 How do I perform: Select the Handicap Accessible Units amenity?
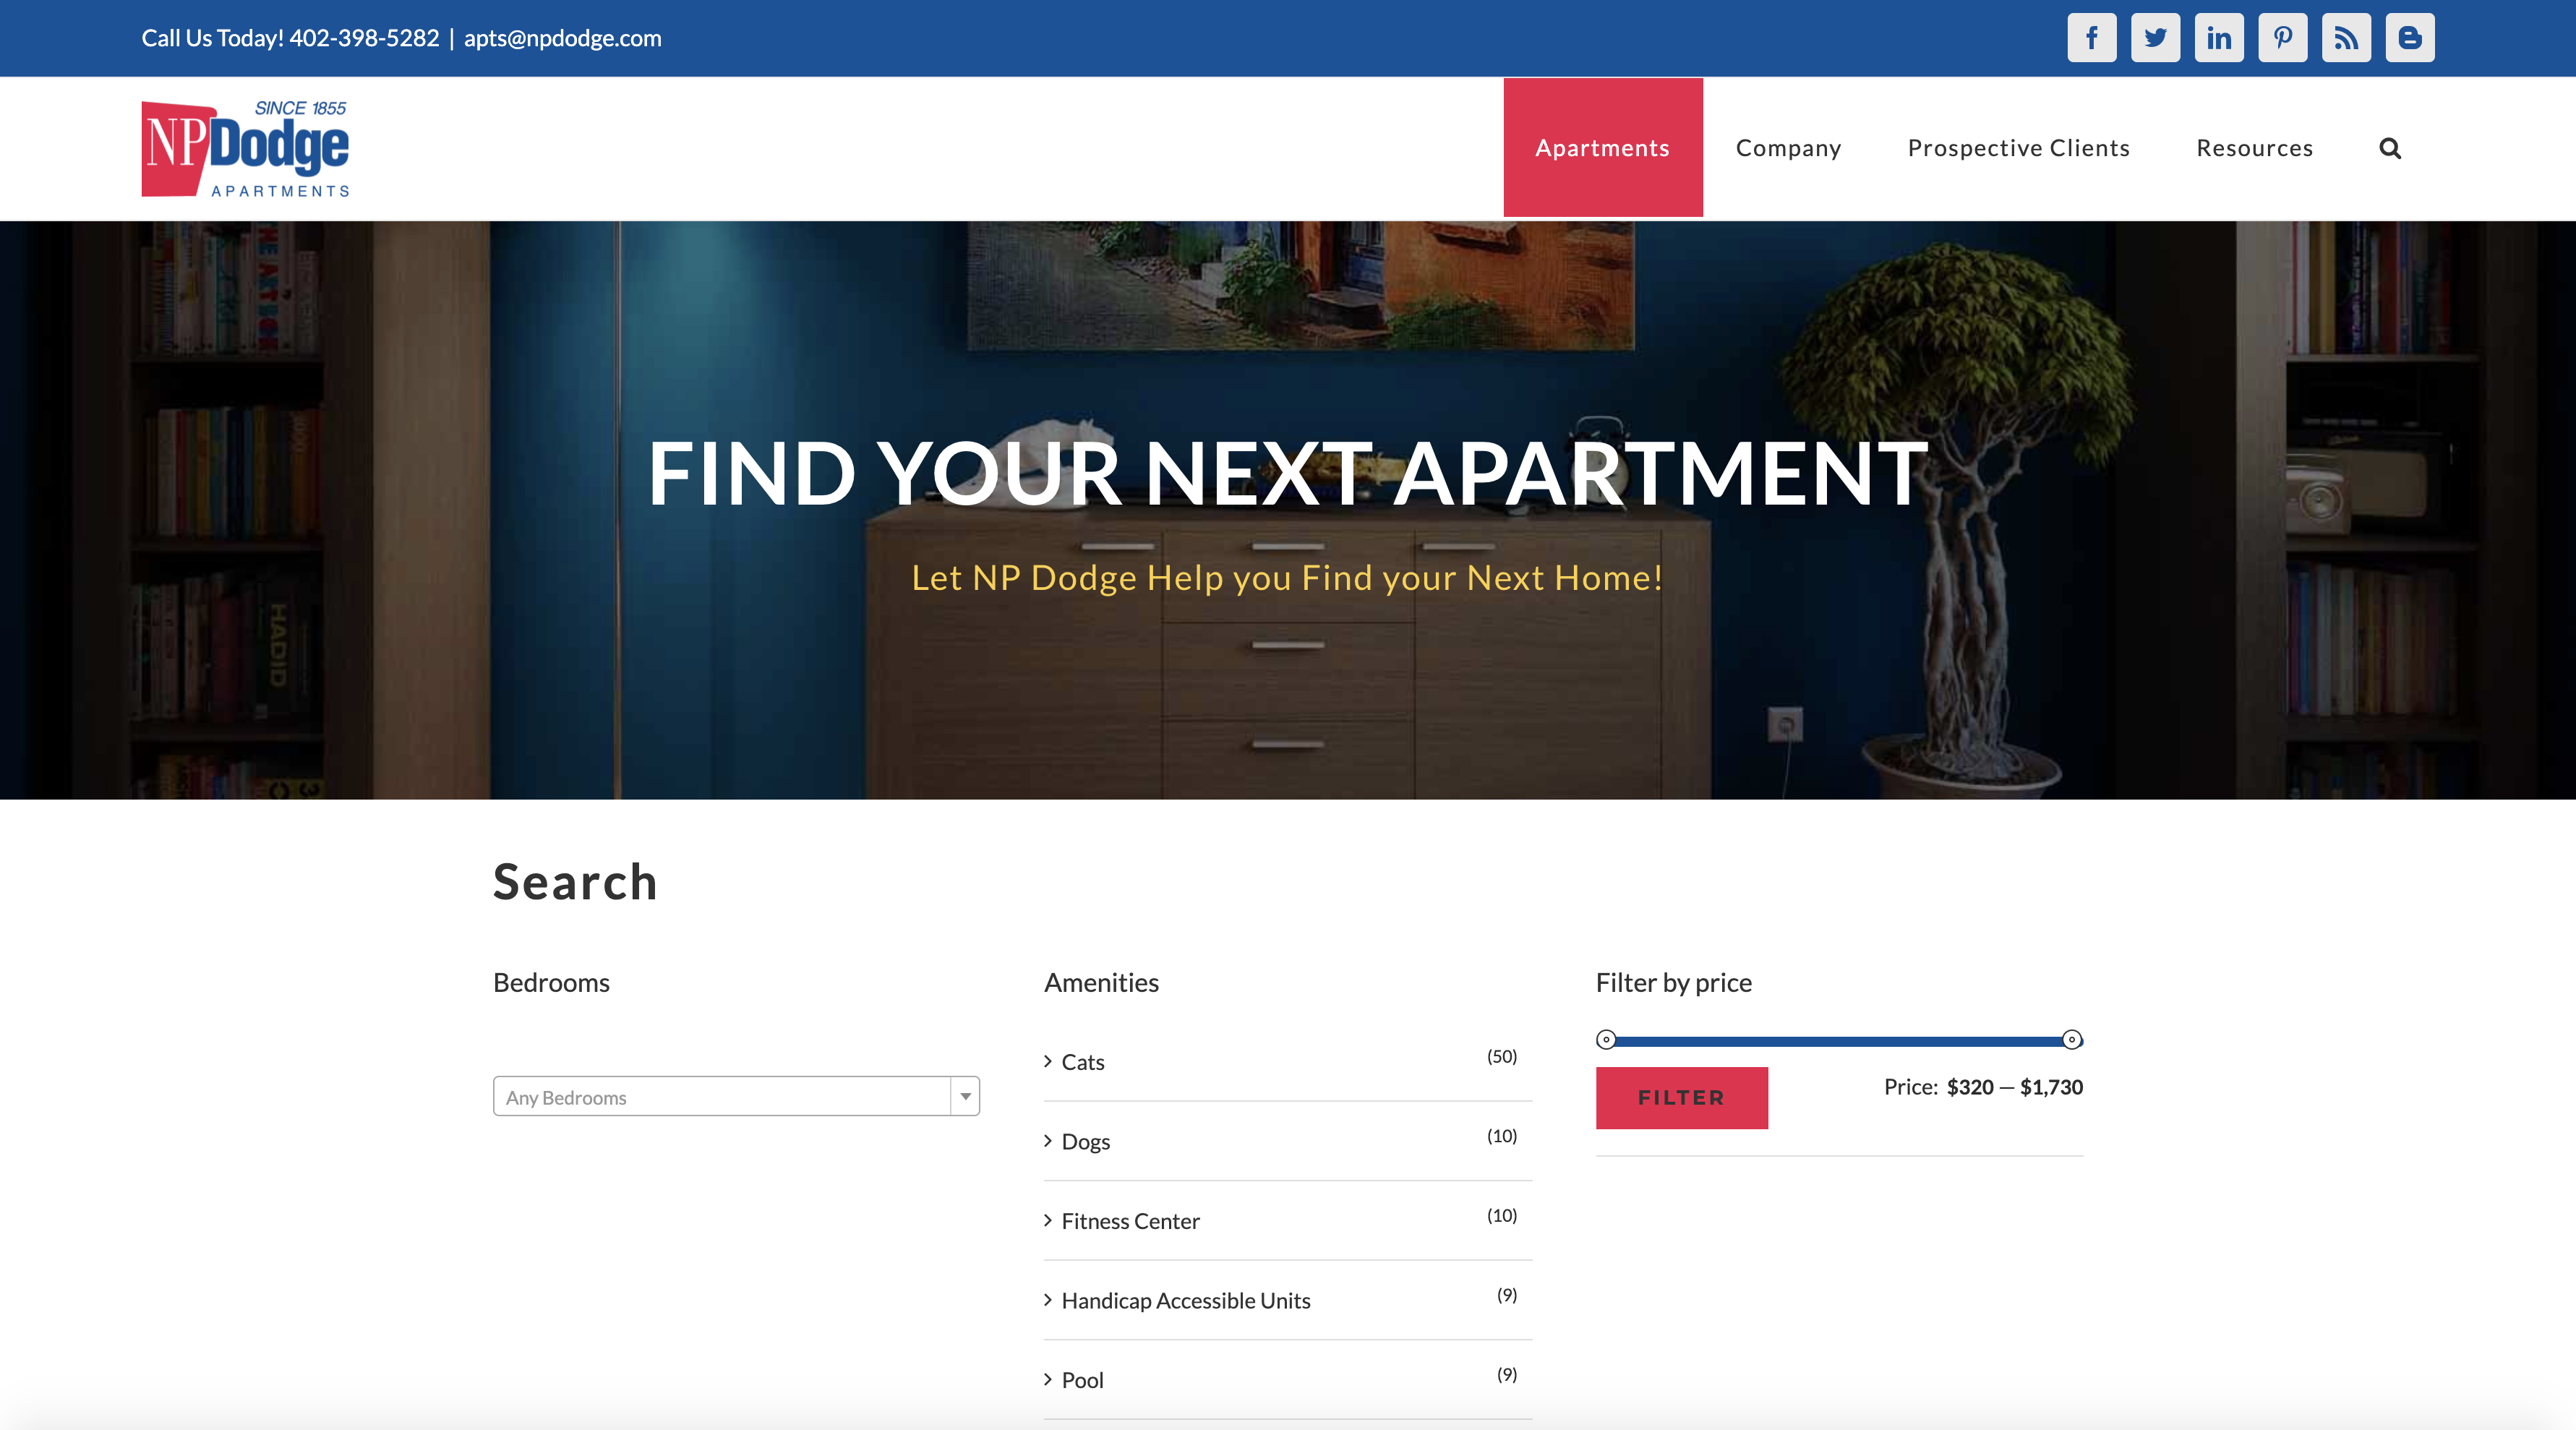pyautogui.click(x=1185, y=1300)
